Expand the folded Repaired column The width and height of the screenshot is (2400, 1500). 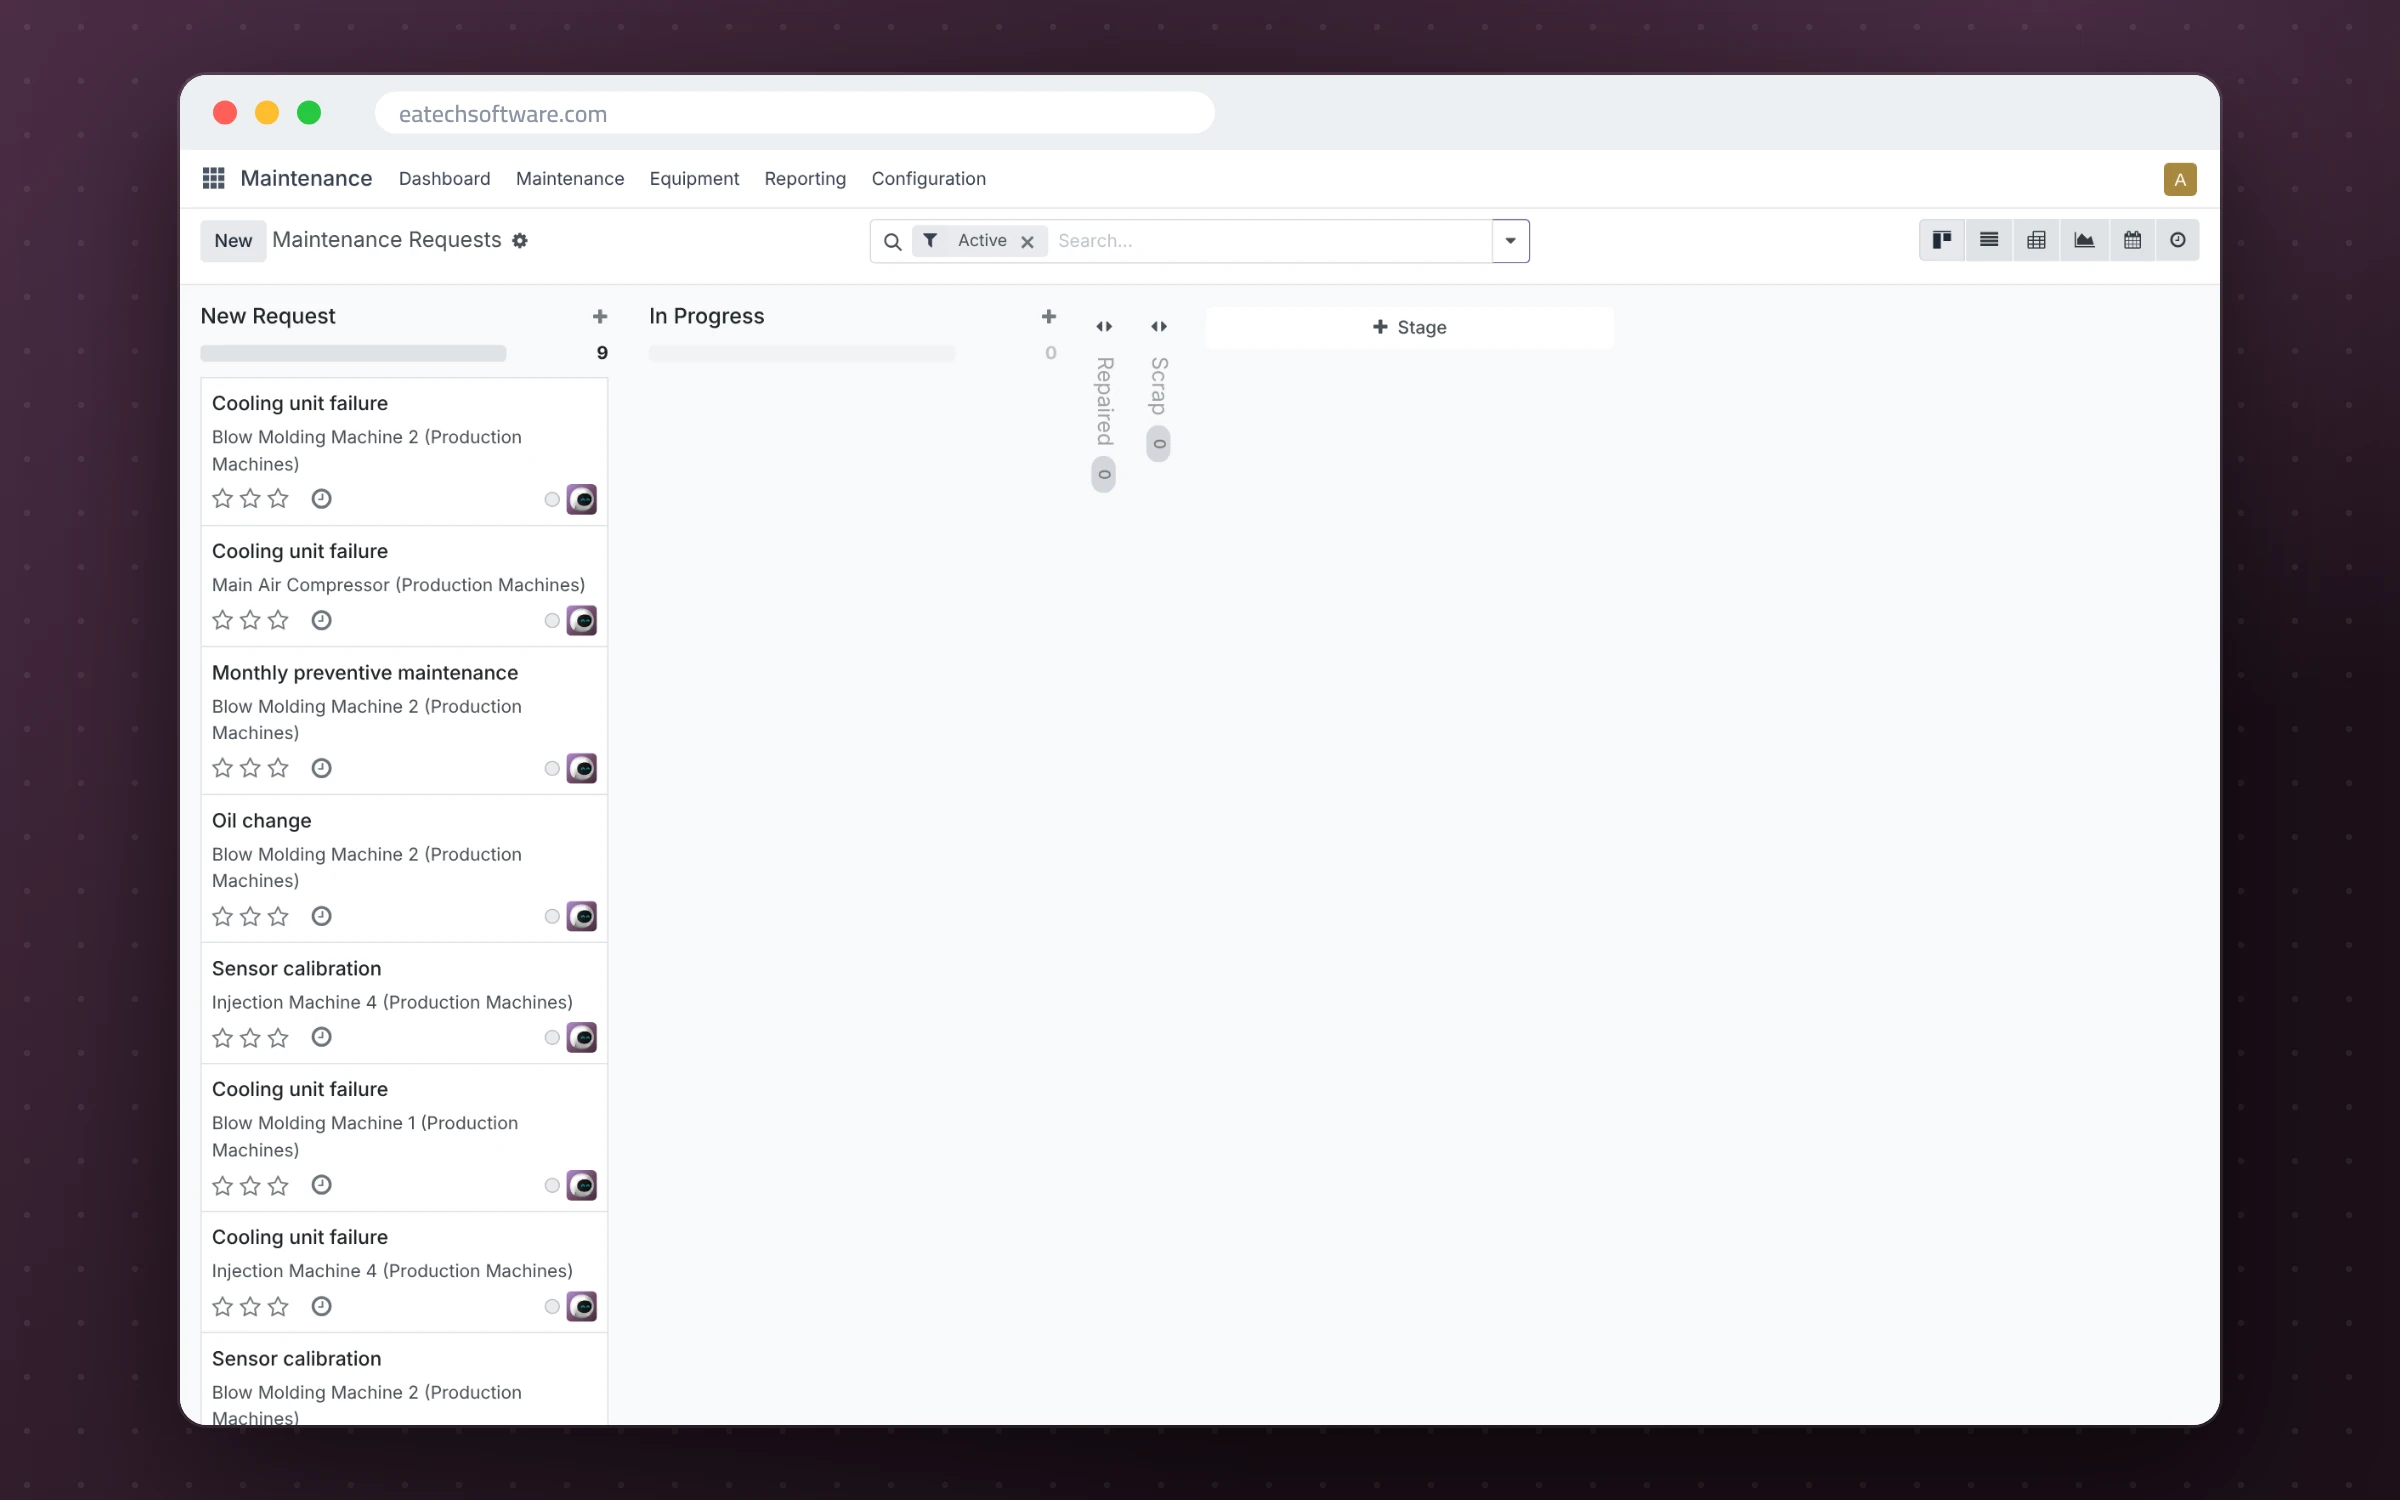click(1104, 326)
